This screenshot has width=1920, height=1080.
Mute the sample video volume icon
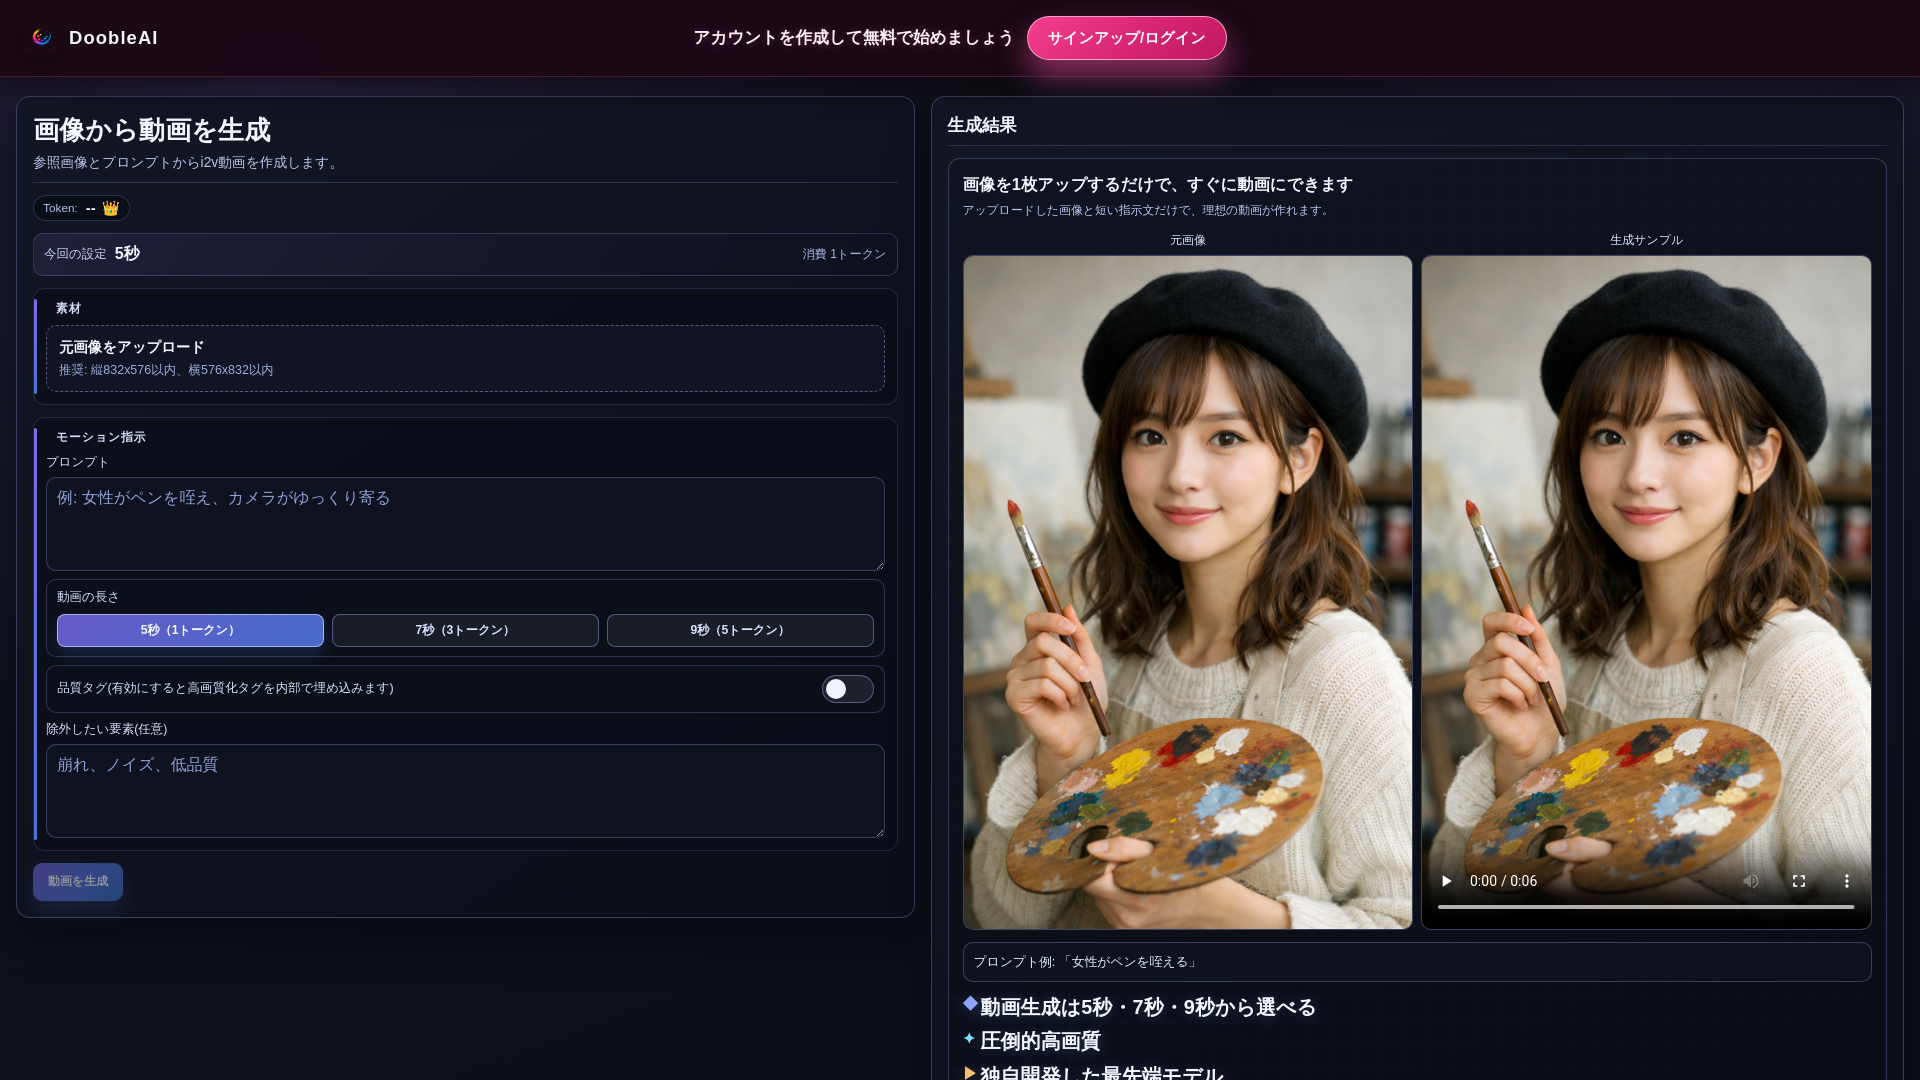pyautogui.click(x=1750, y=881)
